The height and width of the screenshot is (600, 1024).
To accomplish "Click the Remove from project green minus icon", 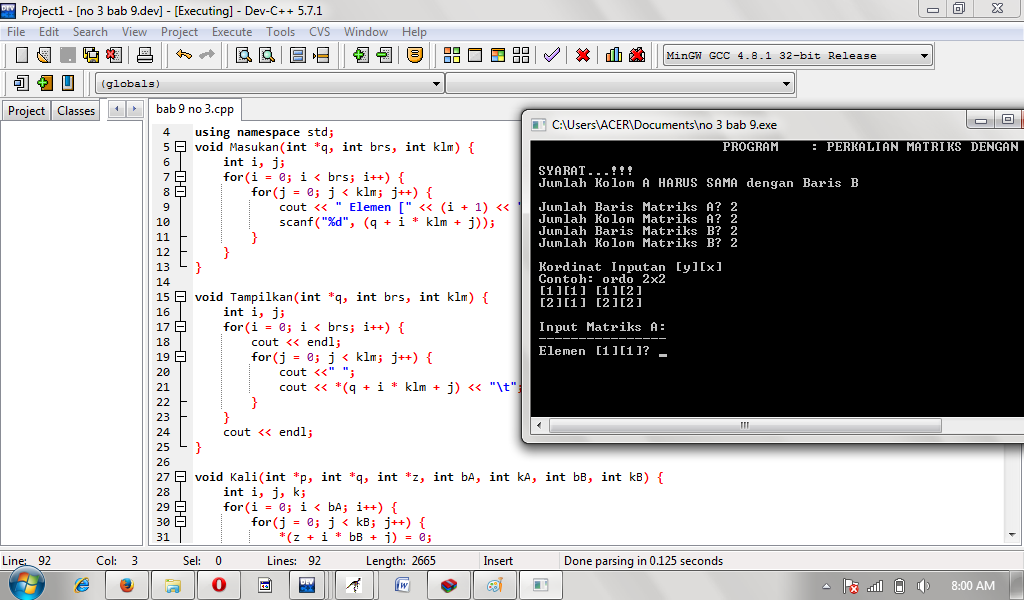I will tap(384, 55).
